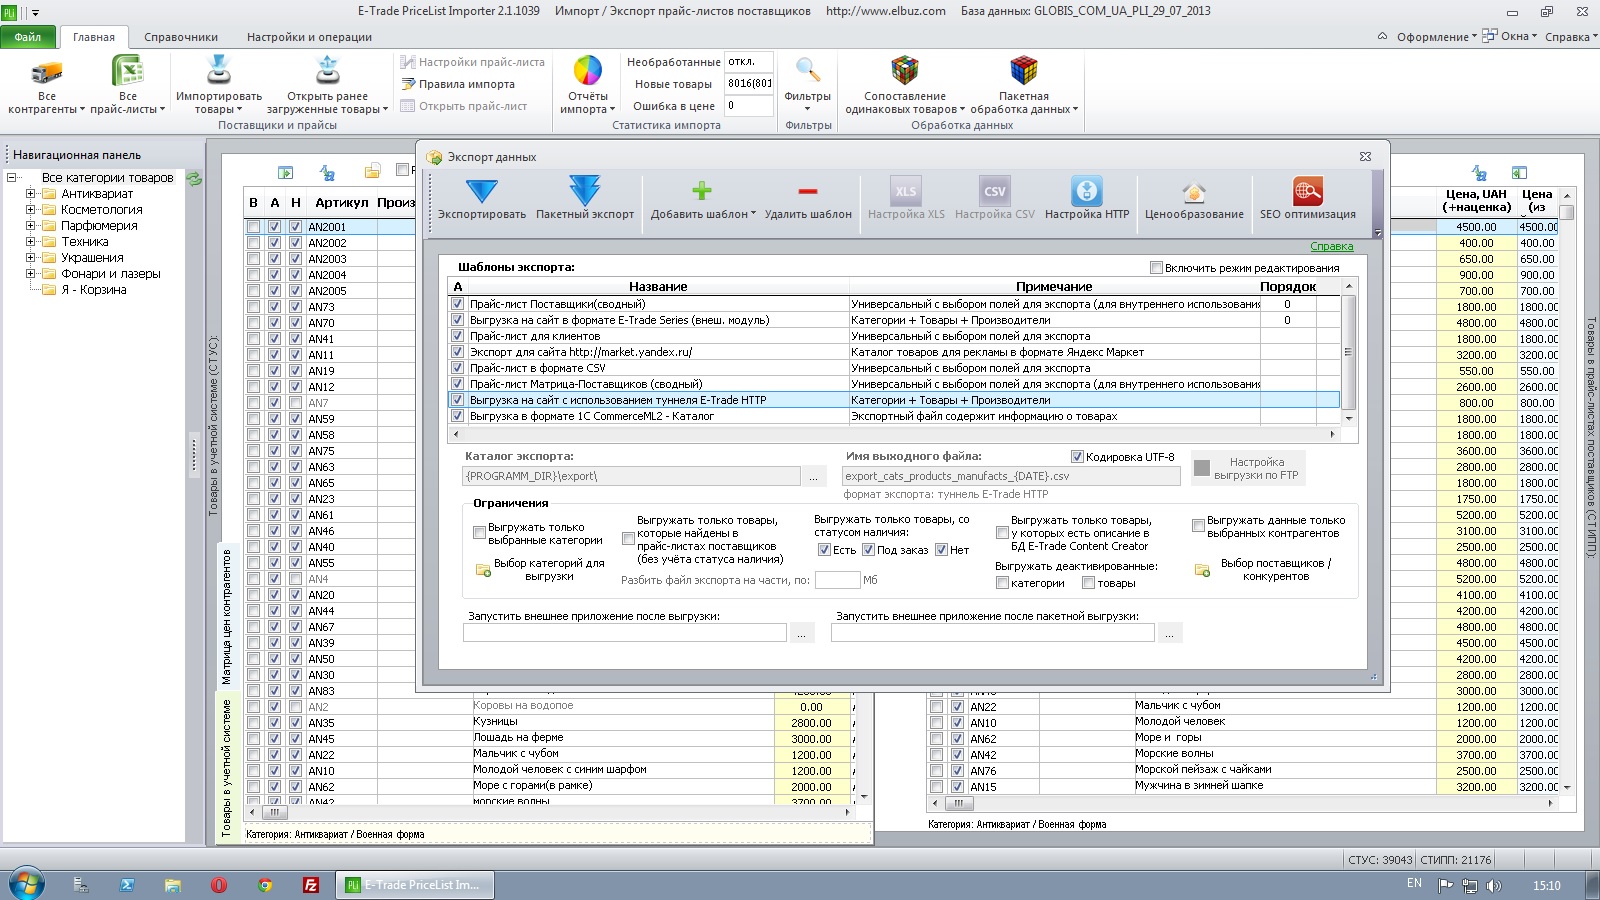The height and width of the screenshot is (900, 1600).
Task: Click Импортировать товары icon
Action: point(219,71)
